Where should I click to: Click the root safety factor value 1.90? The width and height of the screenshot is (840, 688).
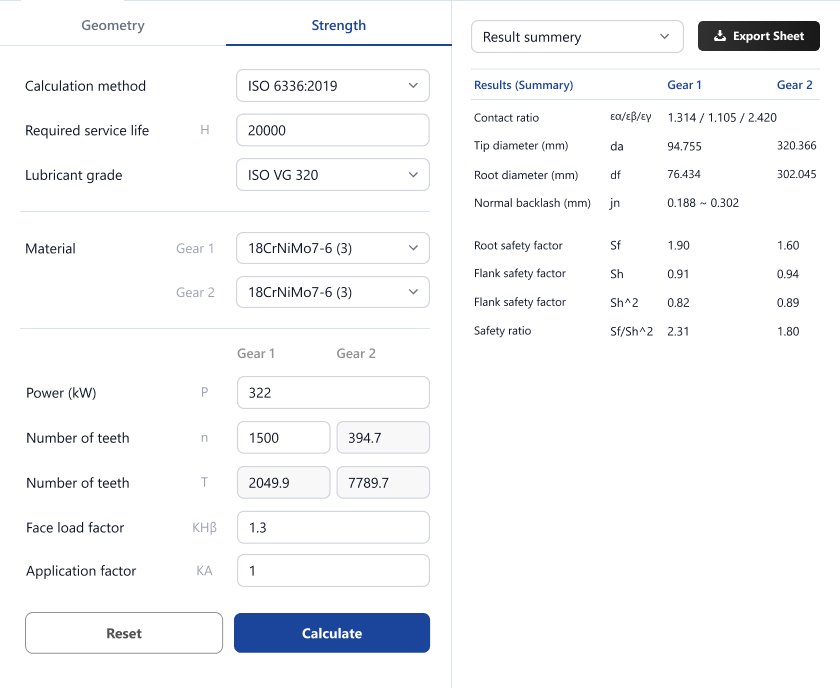(x=678, y=245)
